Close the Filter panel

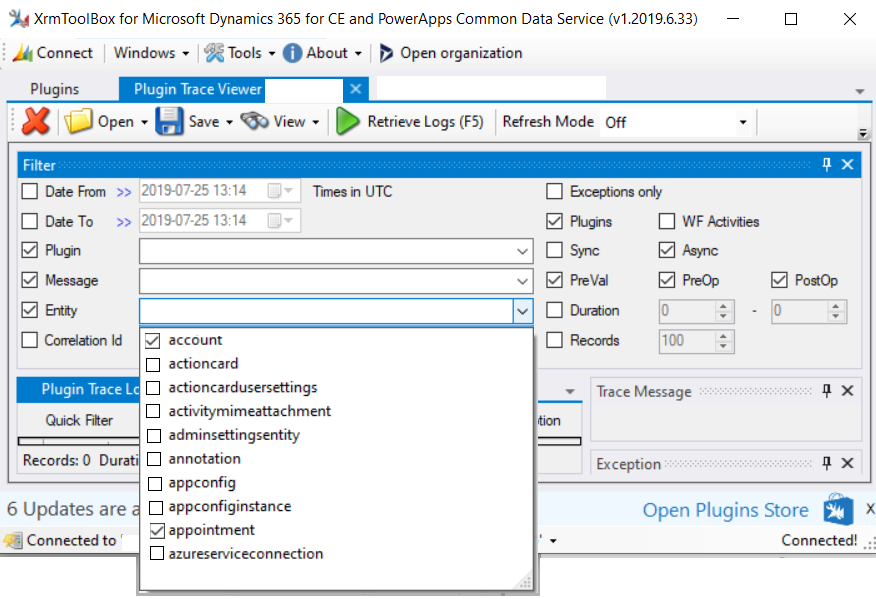848,164
